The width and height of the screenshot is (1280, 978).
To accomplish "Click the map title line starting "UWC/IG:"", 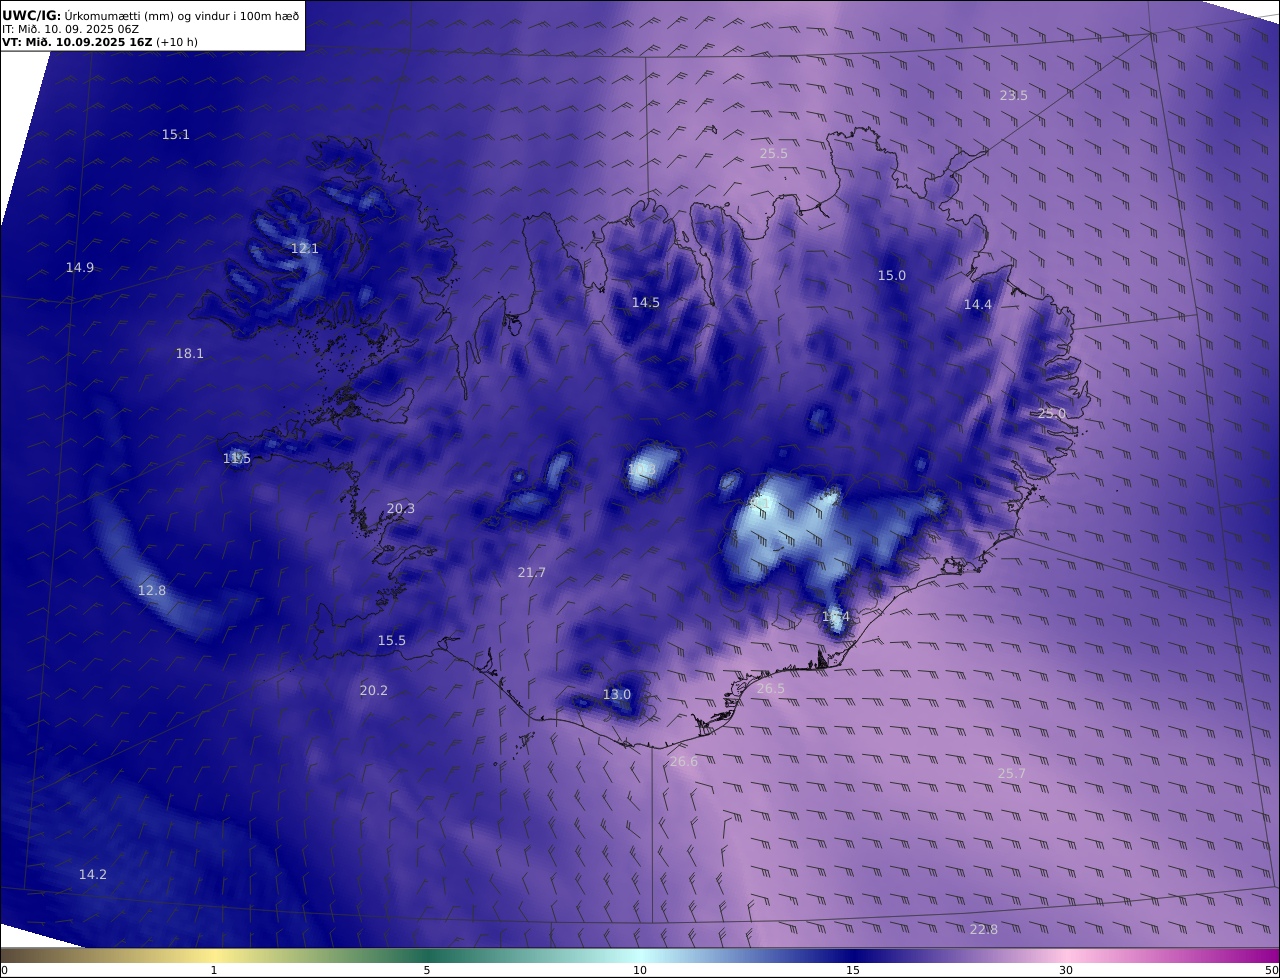I will pos(151,16).
